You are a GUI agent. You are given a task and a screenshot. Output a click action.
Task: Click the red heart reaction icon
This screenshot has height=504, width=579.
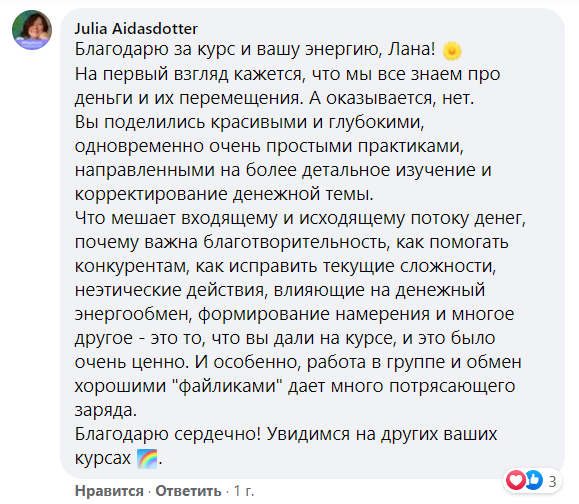(x=515, y=480)
